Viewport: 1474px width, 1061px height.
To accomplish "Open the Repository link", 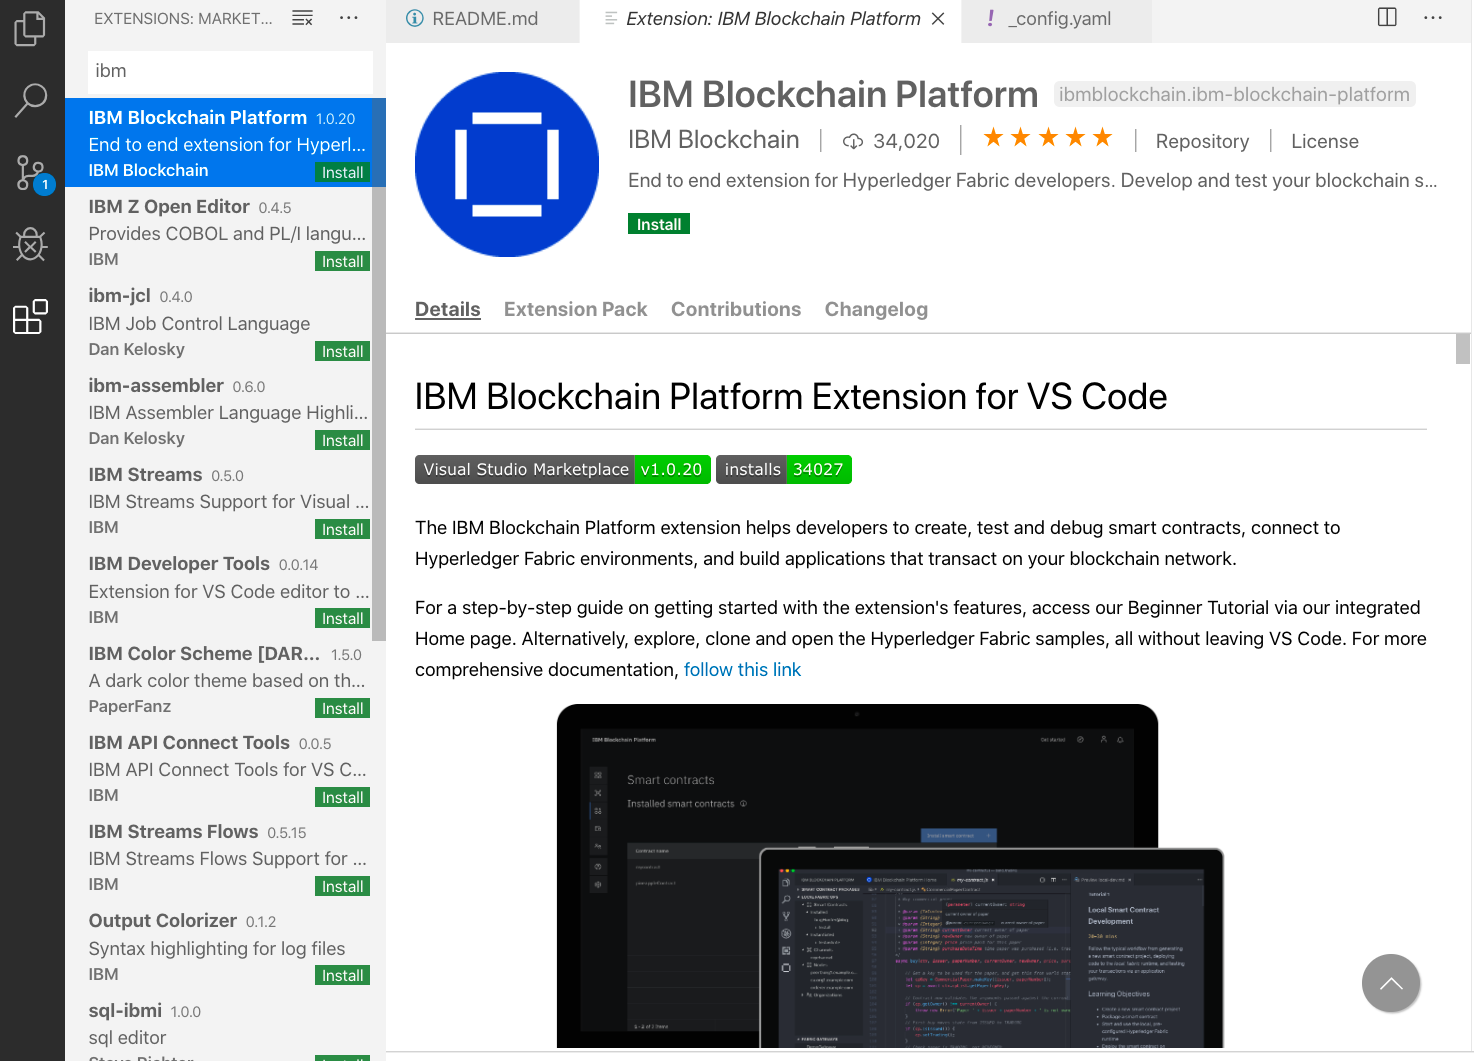I will tap(1202, 142).
